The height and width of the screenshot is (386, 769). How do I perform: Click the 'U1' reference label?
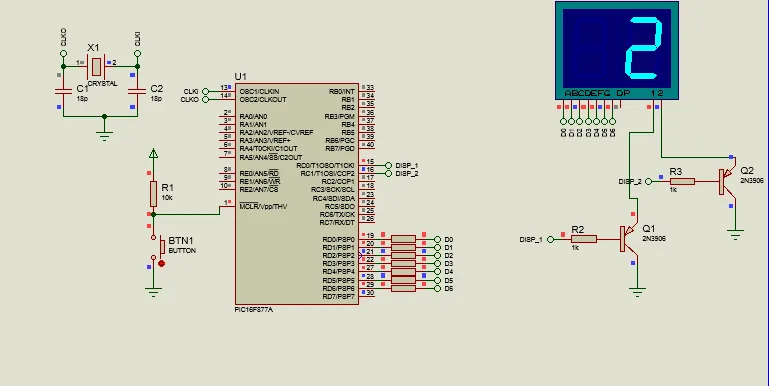(240, 77)
